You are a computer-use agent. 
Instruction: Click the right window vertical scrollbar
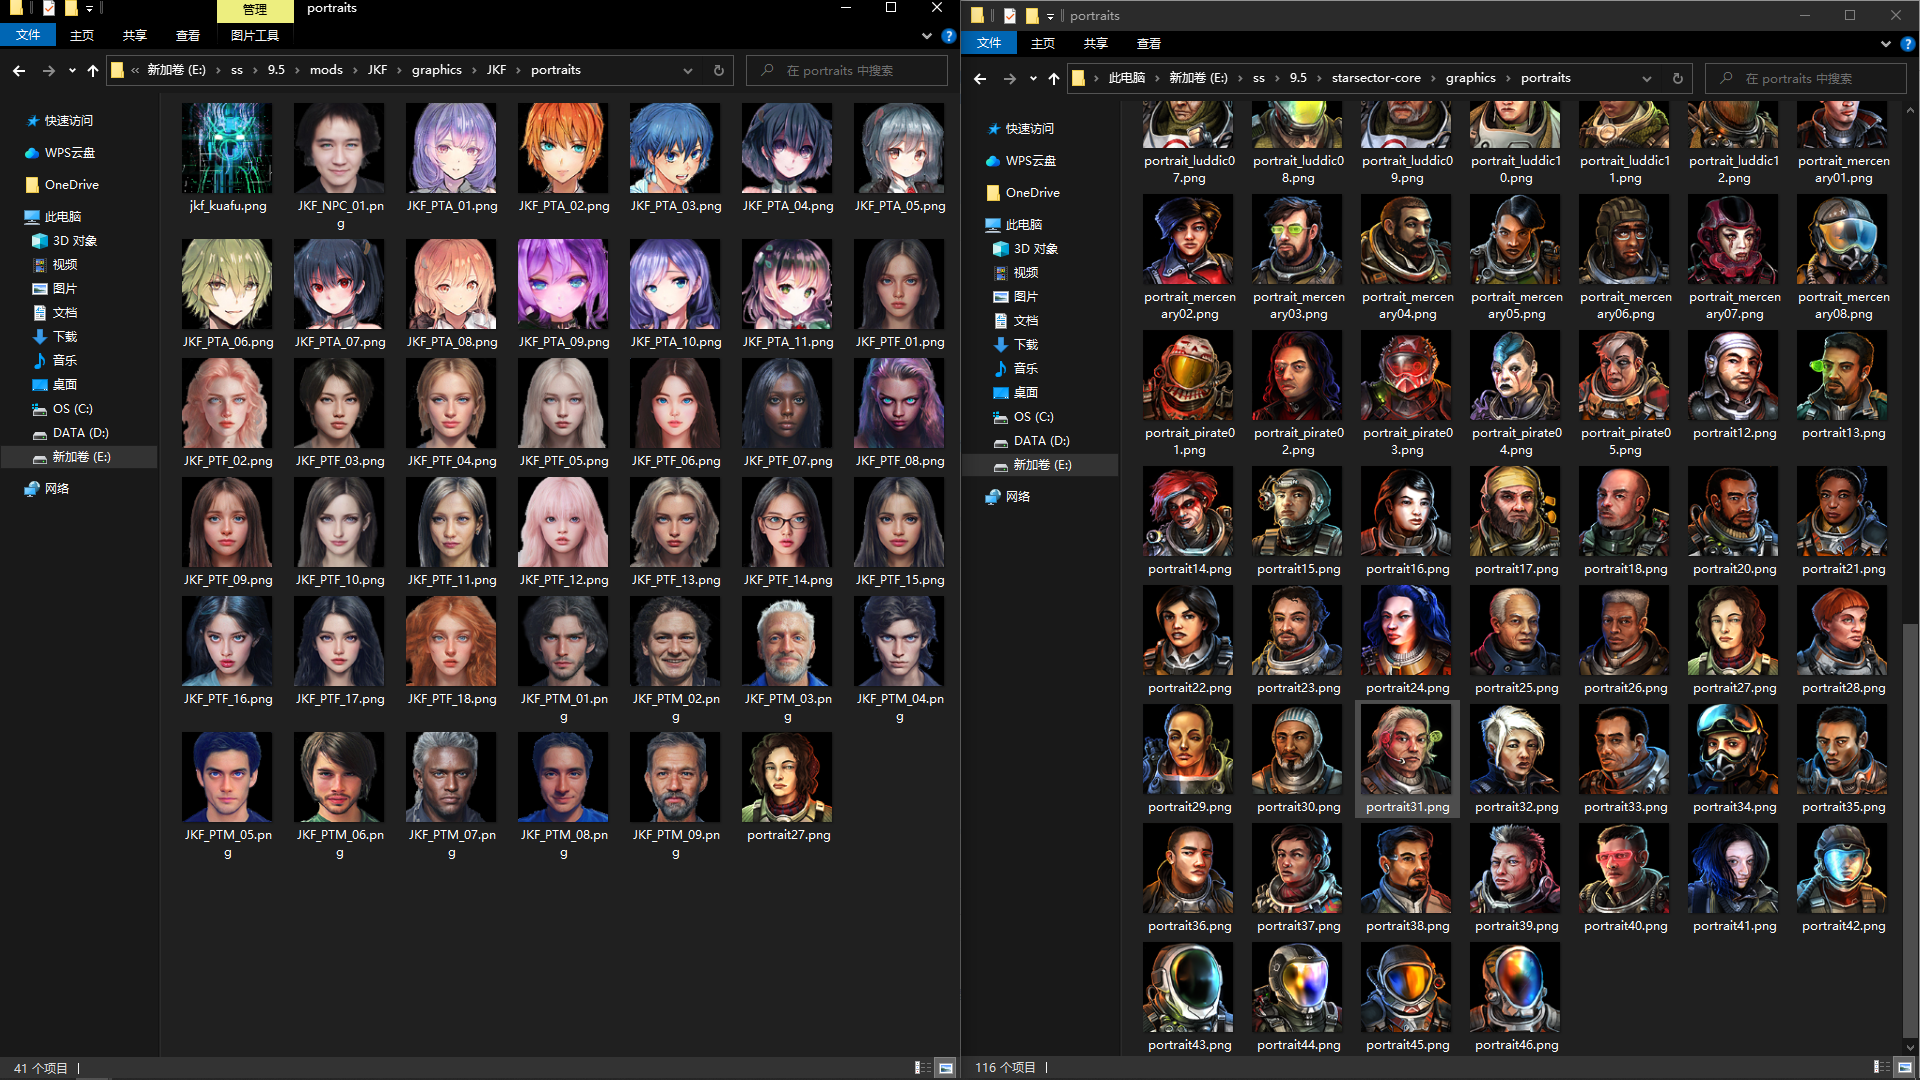(1910, 830)
